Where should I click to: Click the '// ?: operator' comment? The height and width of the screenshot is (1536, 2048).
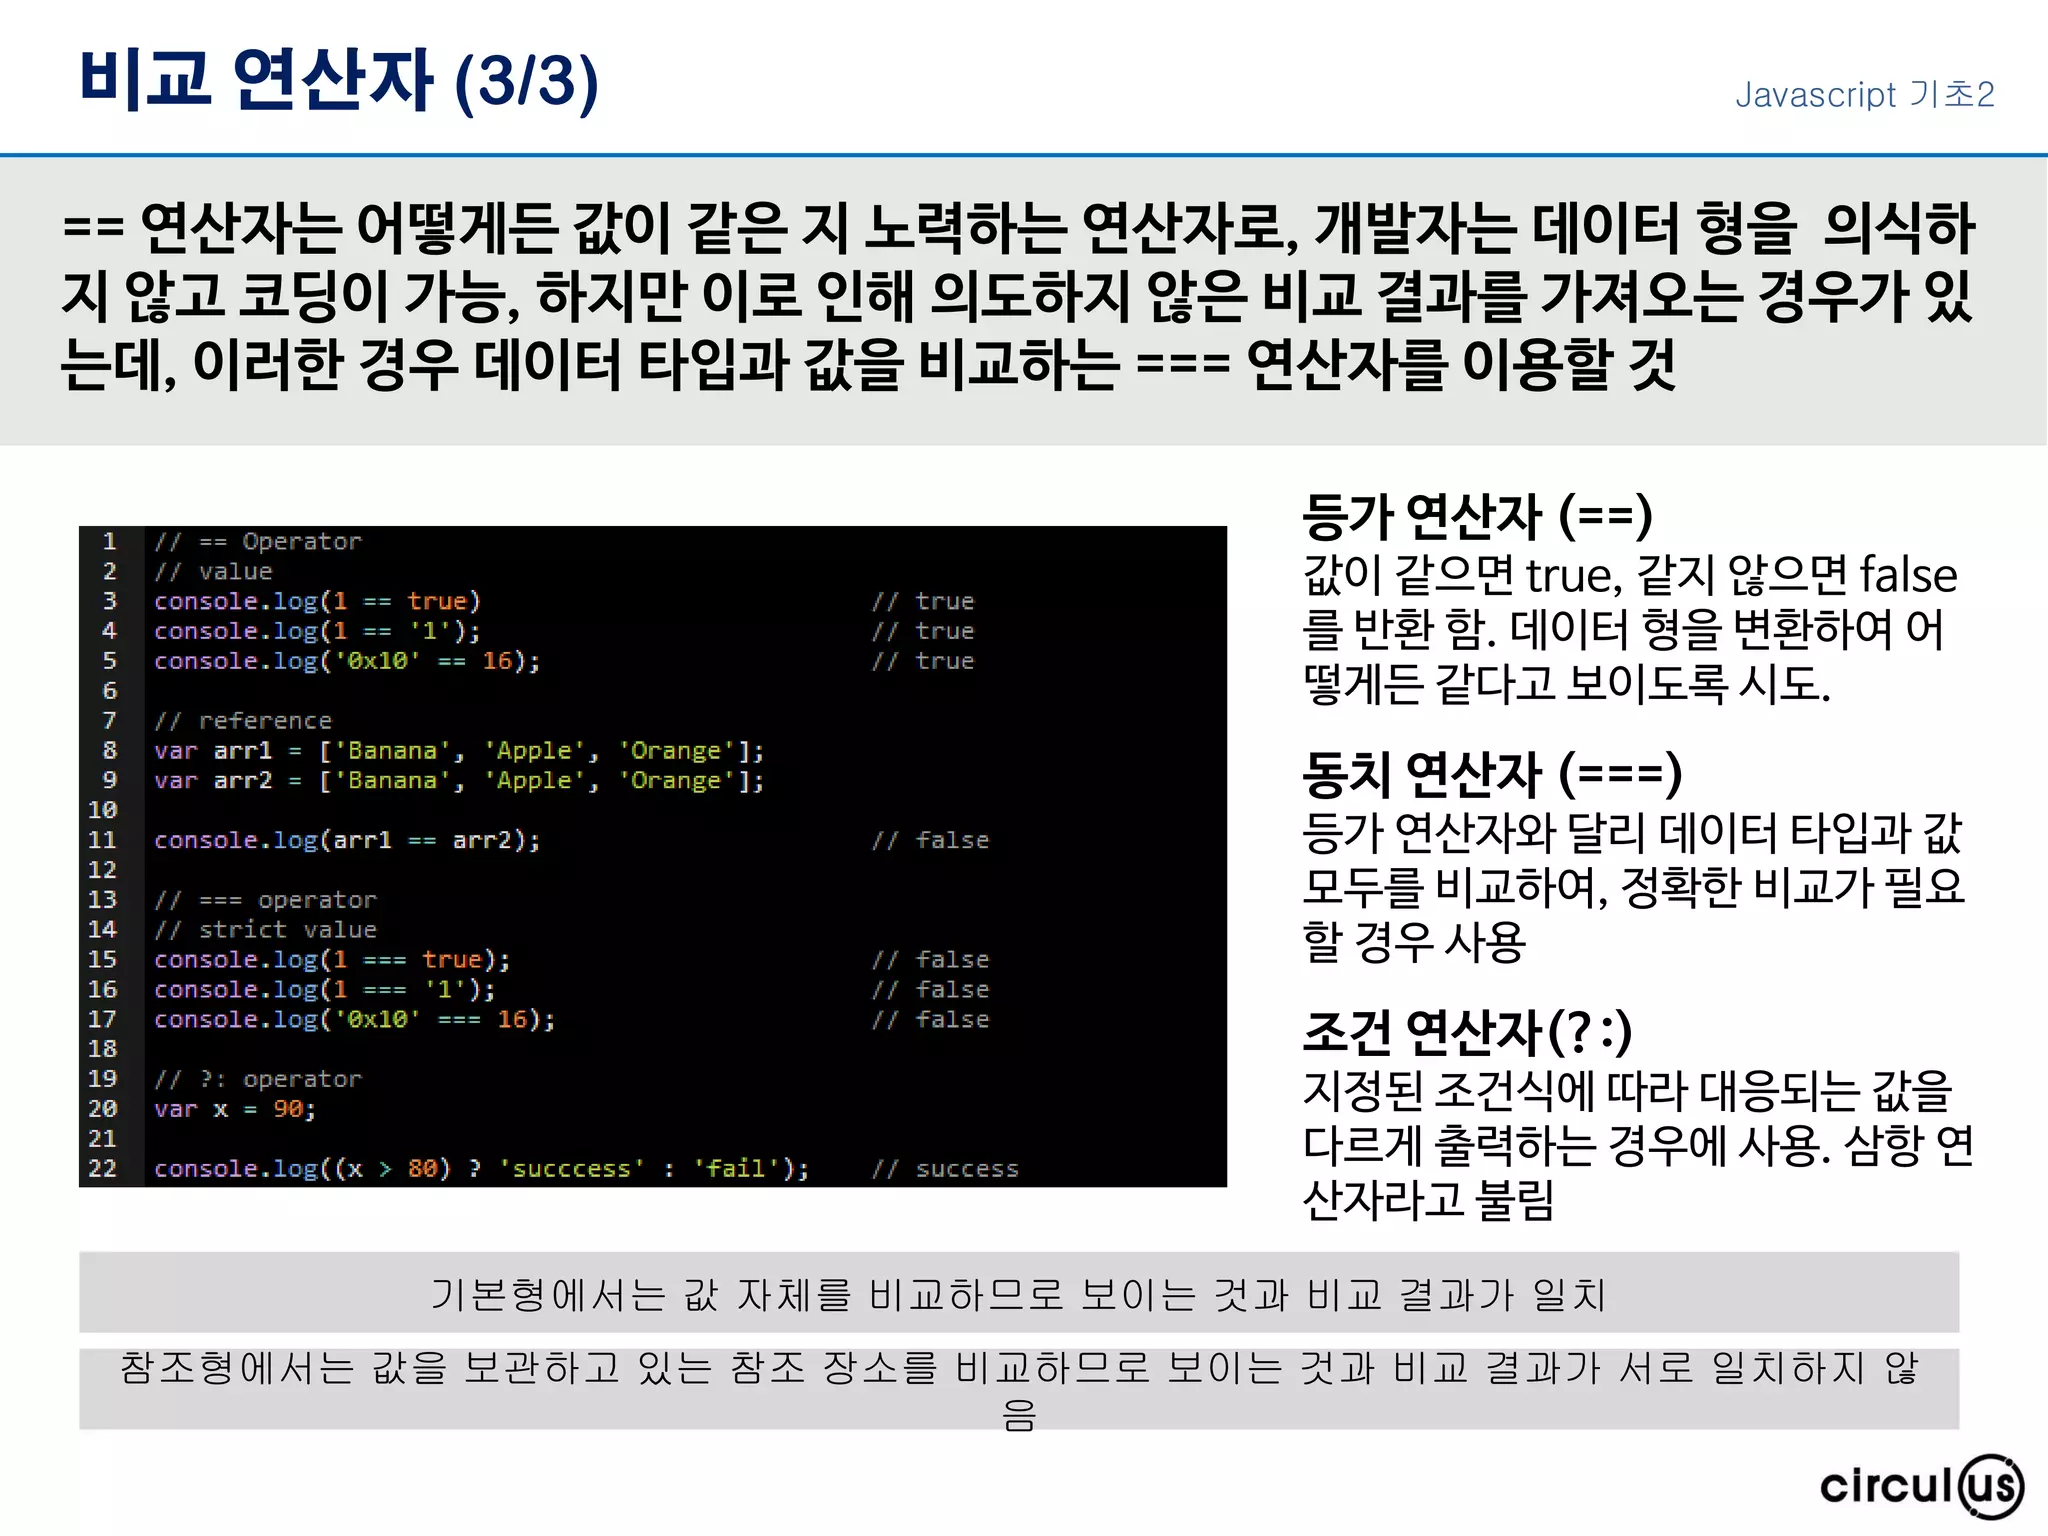258,1079
